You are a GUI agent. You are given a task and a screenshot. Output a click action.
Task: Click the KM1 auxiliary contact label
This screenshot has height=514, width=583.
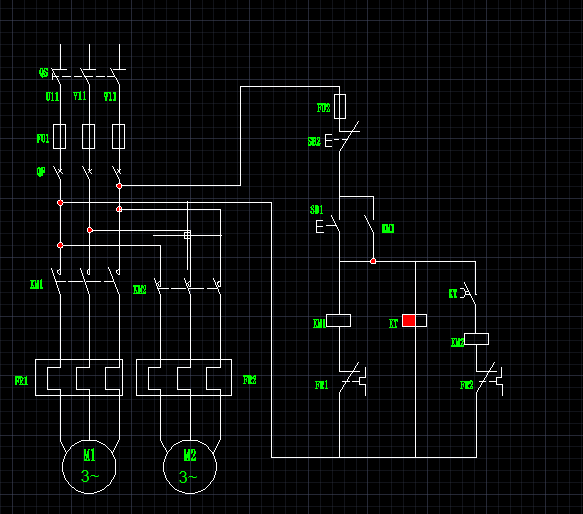[x=388, y=228]
